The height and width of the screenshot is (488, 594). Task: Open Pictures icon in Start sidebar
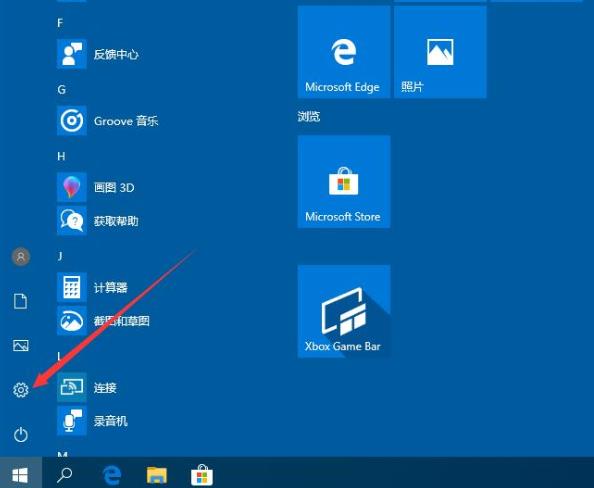point(21,345)
